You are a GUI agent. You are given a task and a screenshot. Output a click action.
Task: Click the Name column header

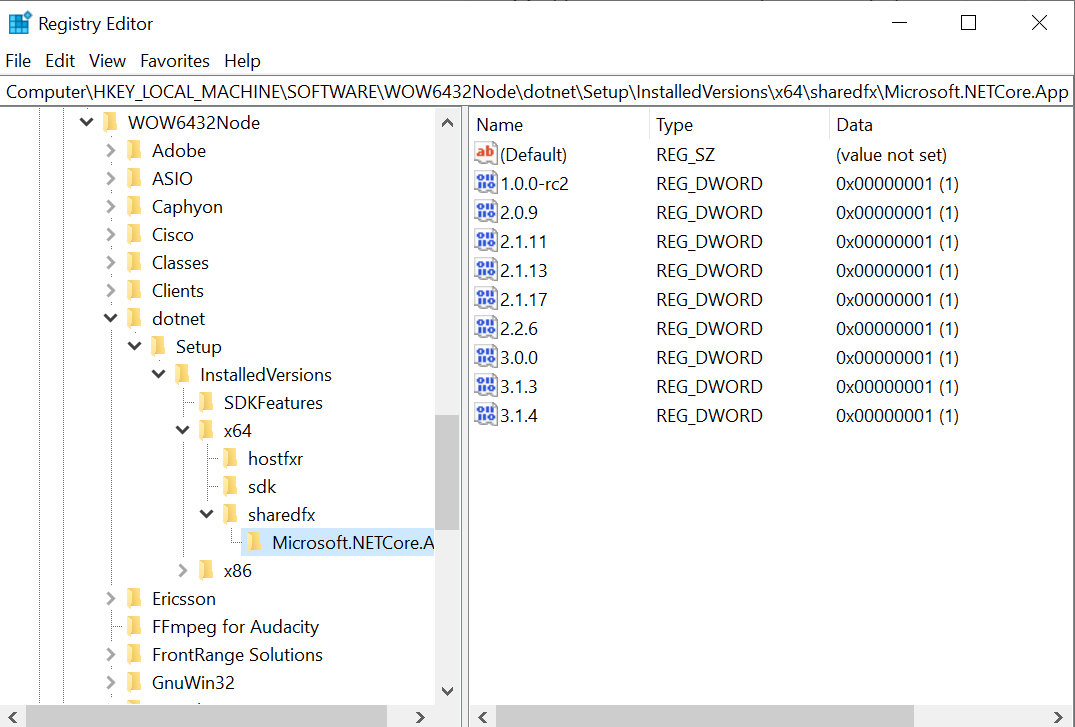[x=559, y=125]
